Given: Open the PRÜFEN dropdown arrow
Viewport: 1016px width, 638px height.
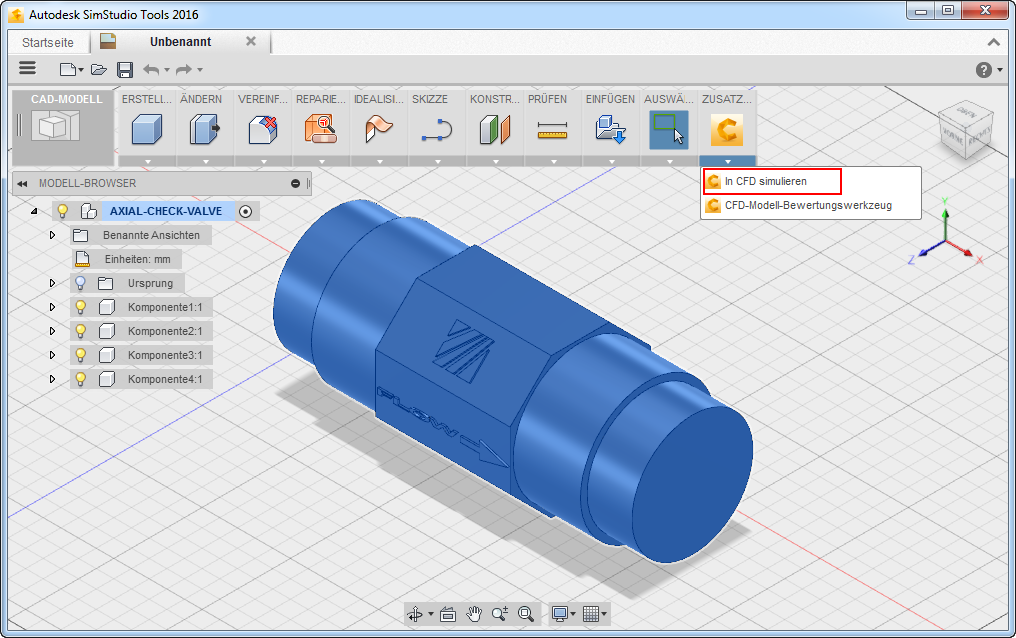Looking at the screenshot, I should point(553,161).
